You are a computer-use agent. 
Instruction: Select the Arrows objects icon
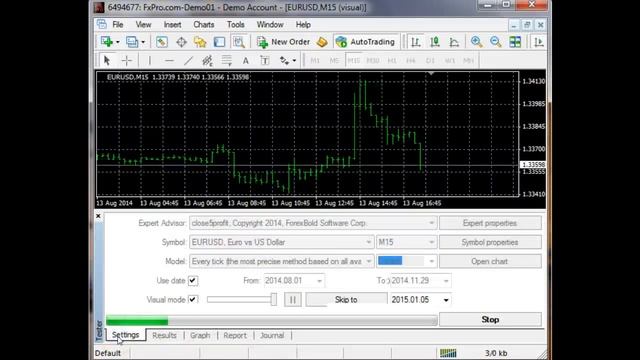(x=284, y=60)
